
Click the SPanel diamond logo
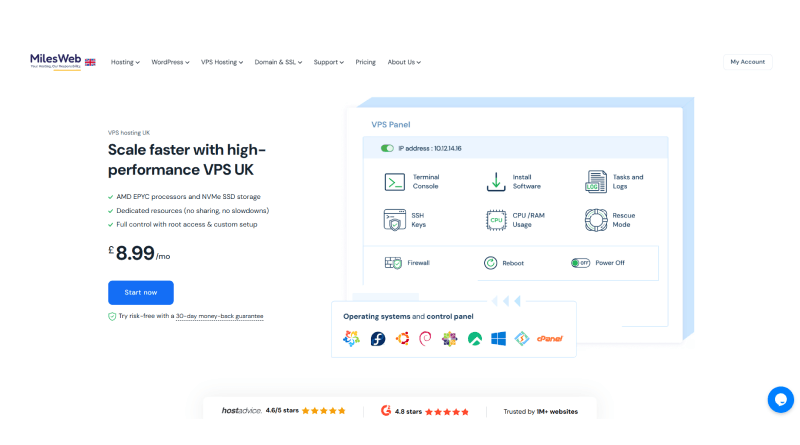click(x=521, y=338)
